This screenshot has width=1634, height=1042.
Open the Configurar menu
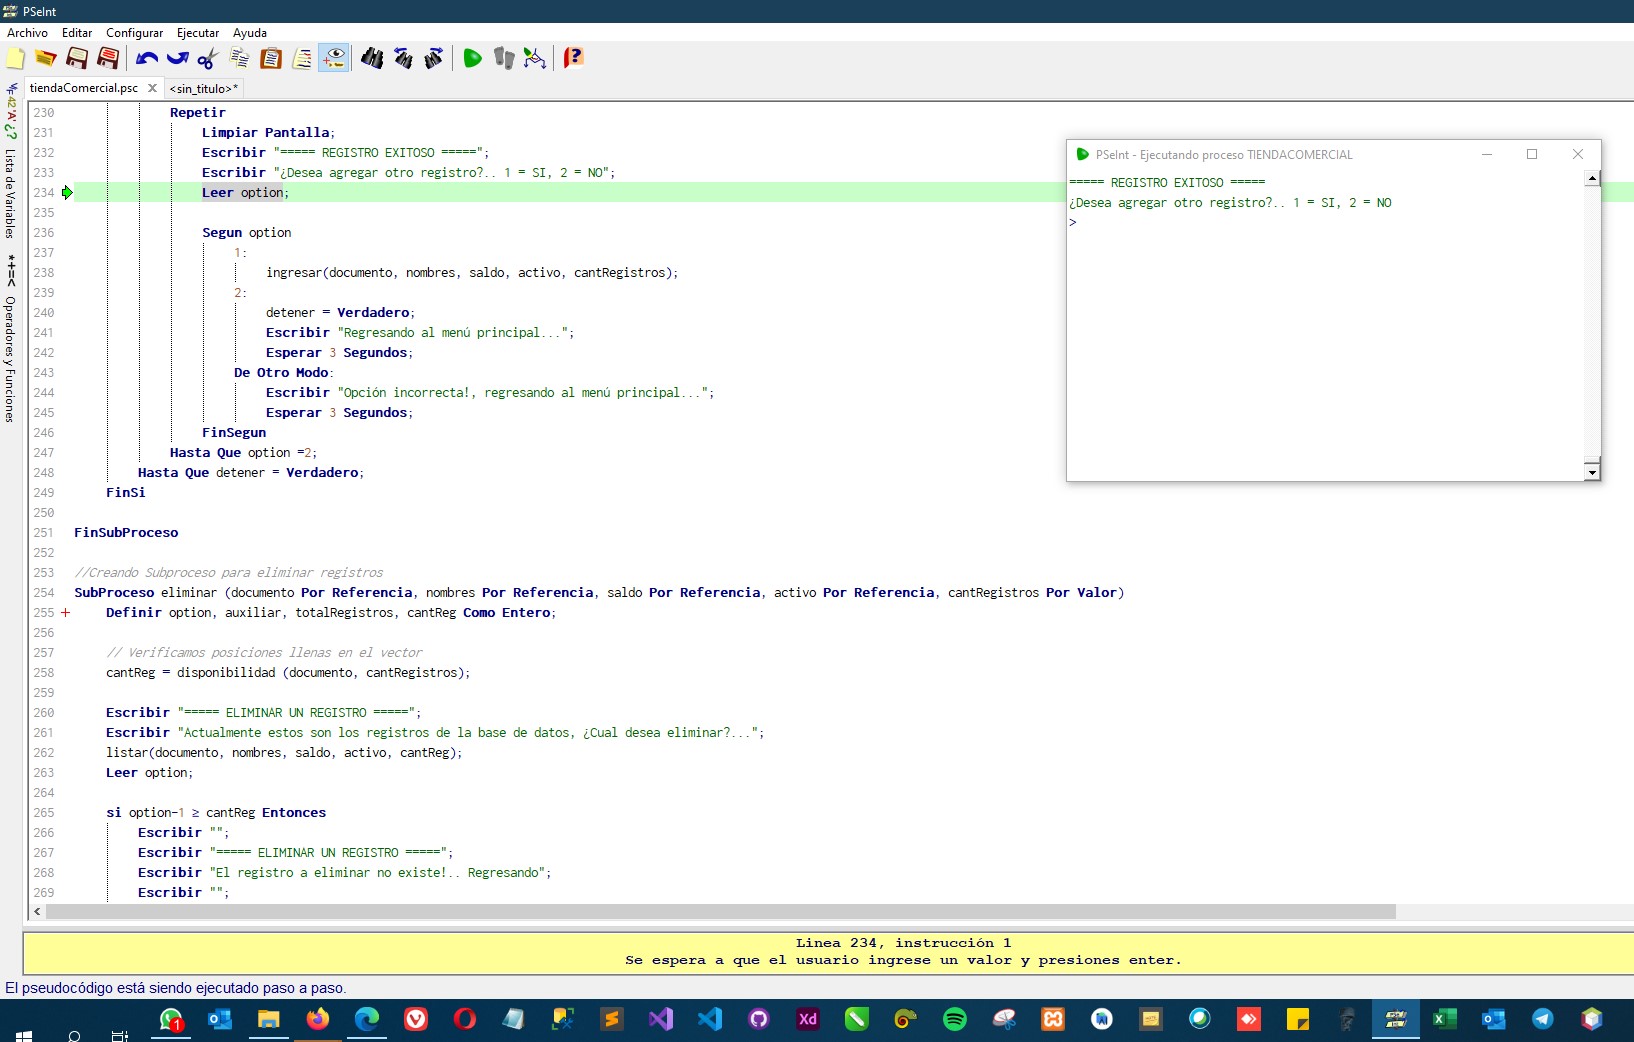[134, 32]
